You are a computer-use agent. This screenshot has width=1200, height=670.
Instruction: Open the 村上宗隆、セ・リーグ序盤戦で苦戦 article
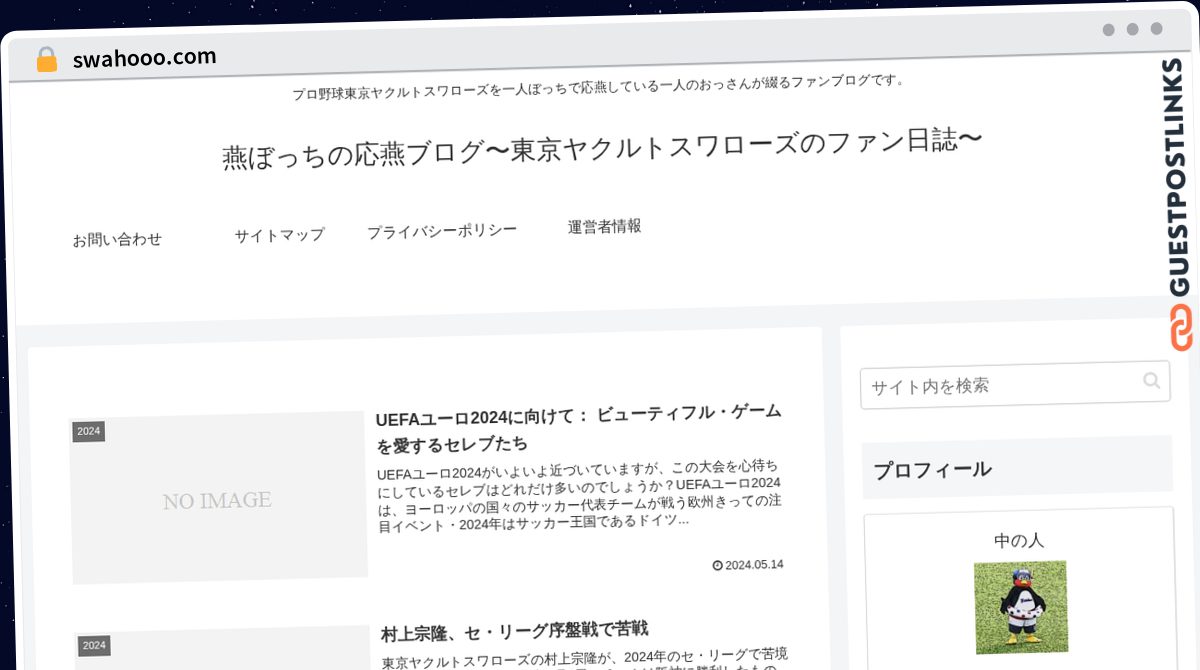click(x=515, y=631)
